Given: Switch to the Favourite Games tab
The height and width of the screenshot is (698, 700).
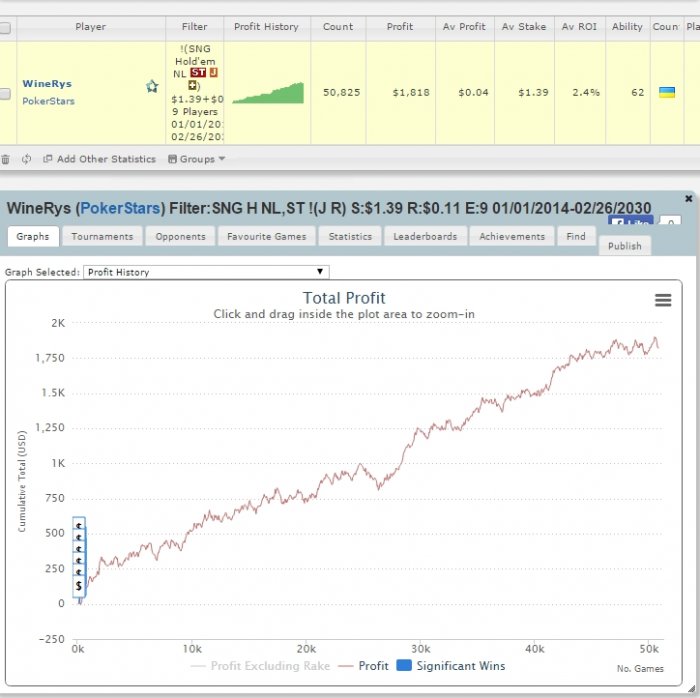Looking at the screenshot, I should (267, 237).
